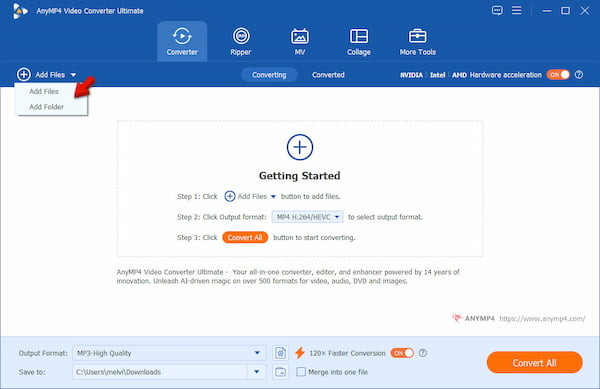Open Faster Conversion help question icon
This screenshot has width=600, height=389.
pos(422,353)
